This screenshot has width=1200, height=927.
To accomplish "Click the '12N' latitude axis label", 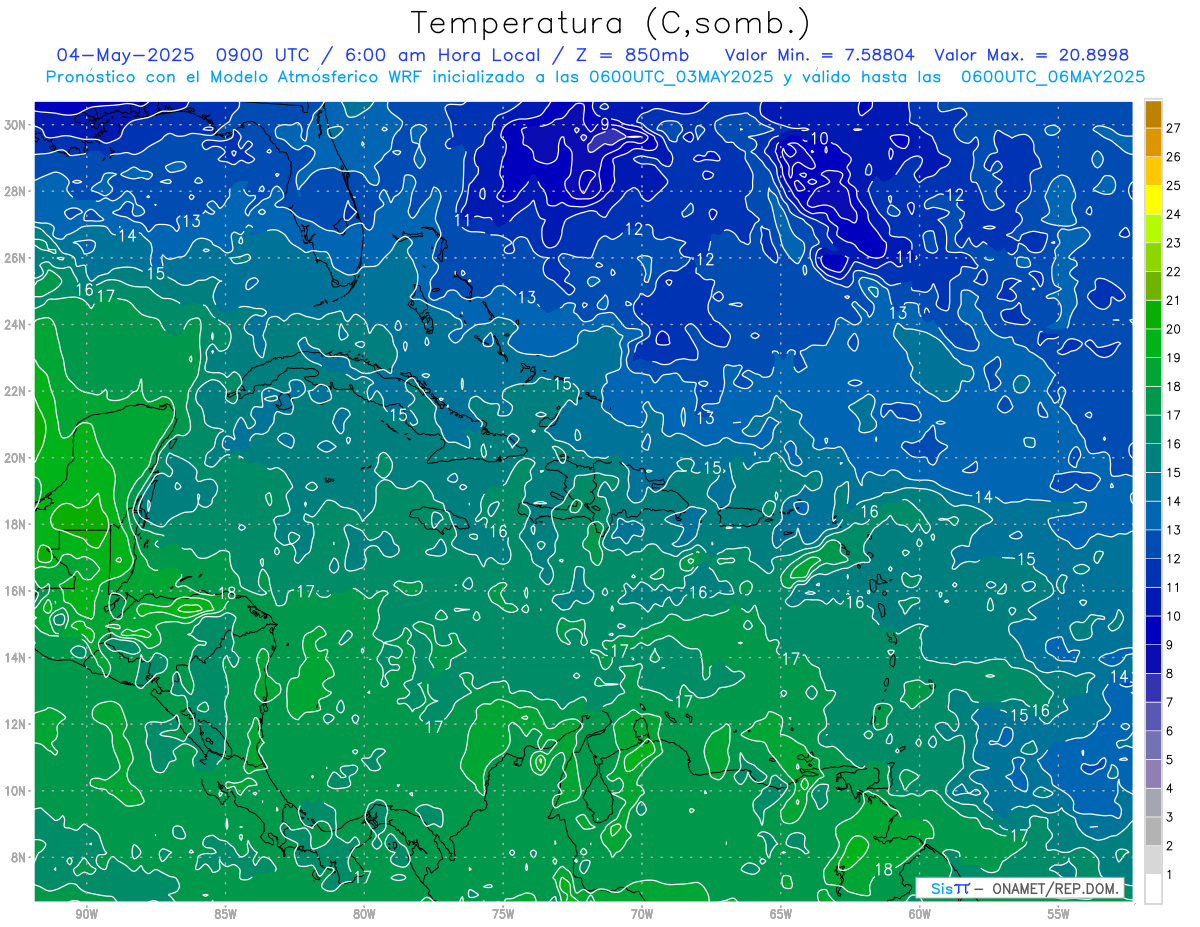I will [x=17, y=724].
